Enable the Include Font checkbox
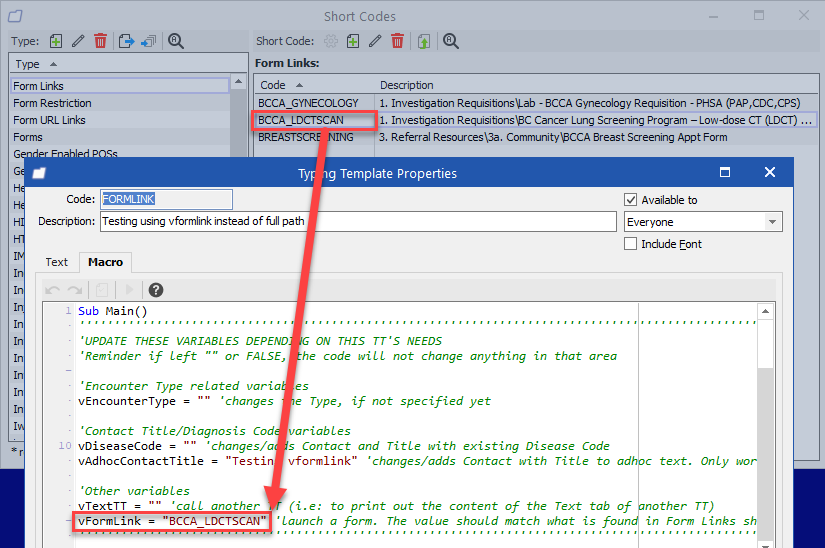 pos(630,244)
